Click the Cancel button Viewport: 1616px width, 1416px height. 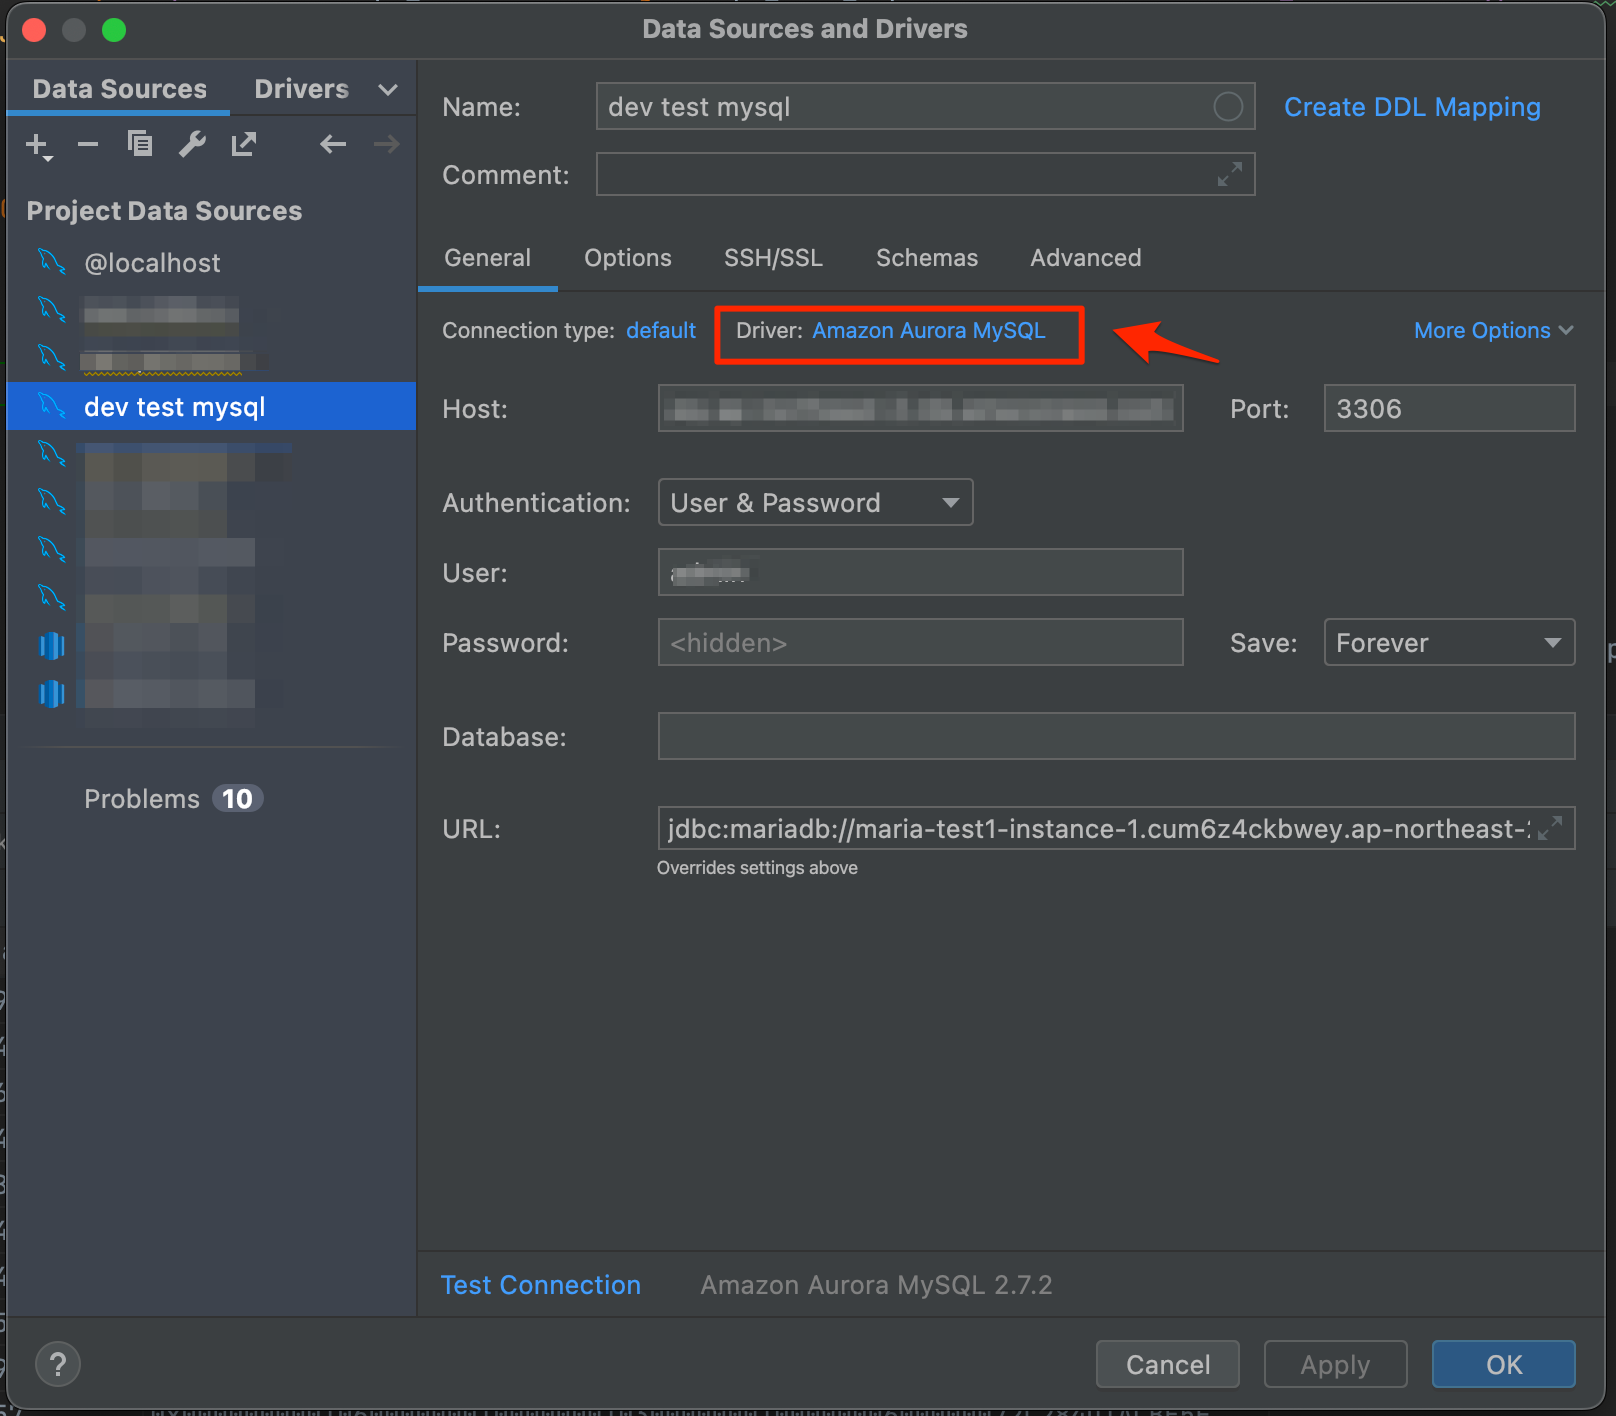1168,1364
